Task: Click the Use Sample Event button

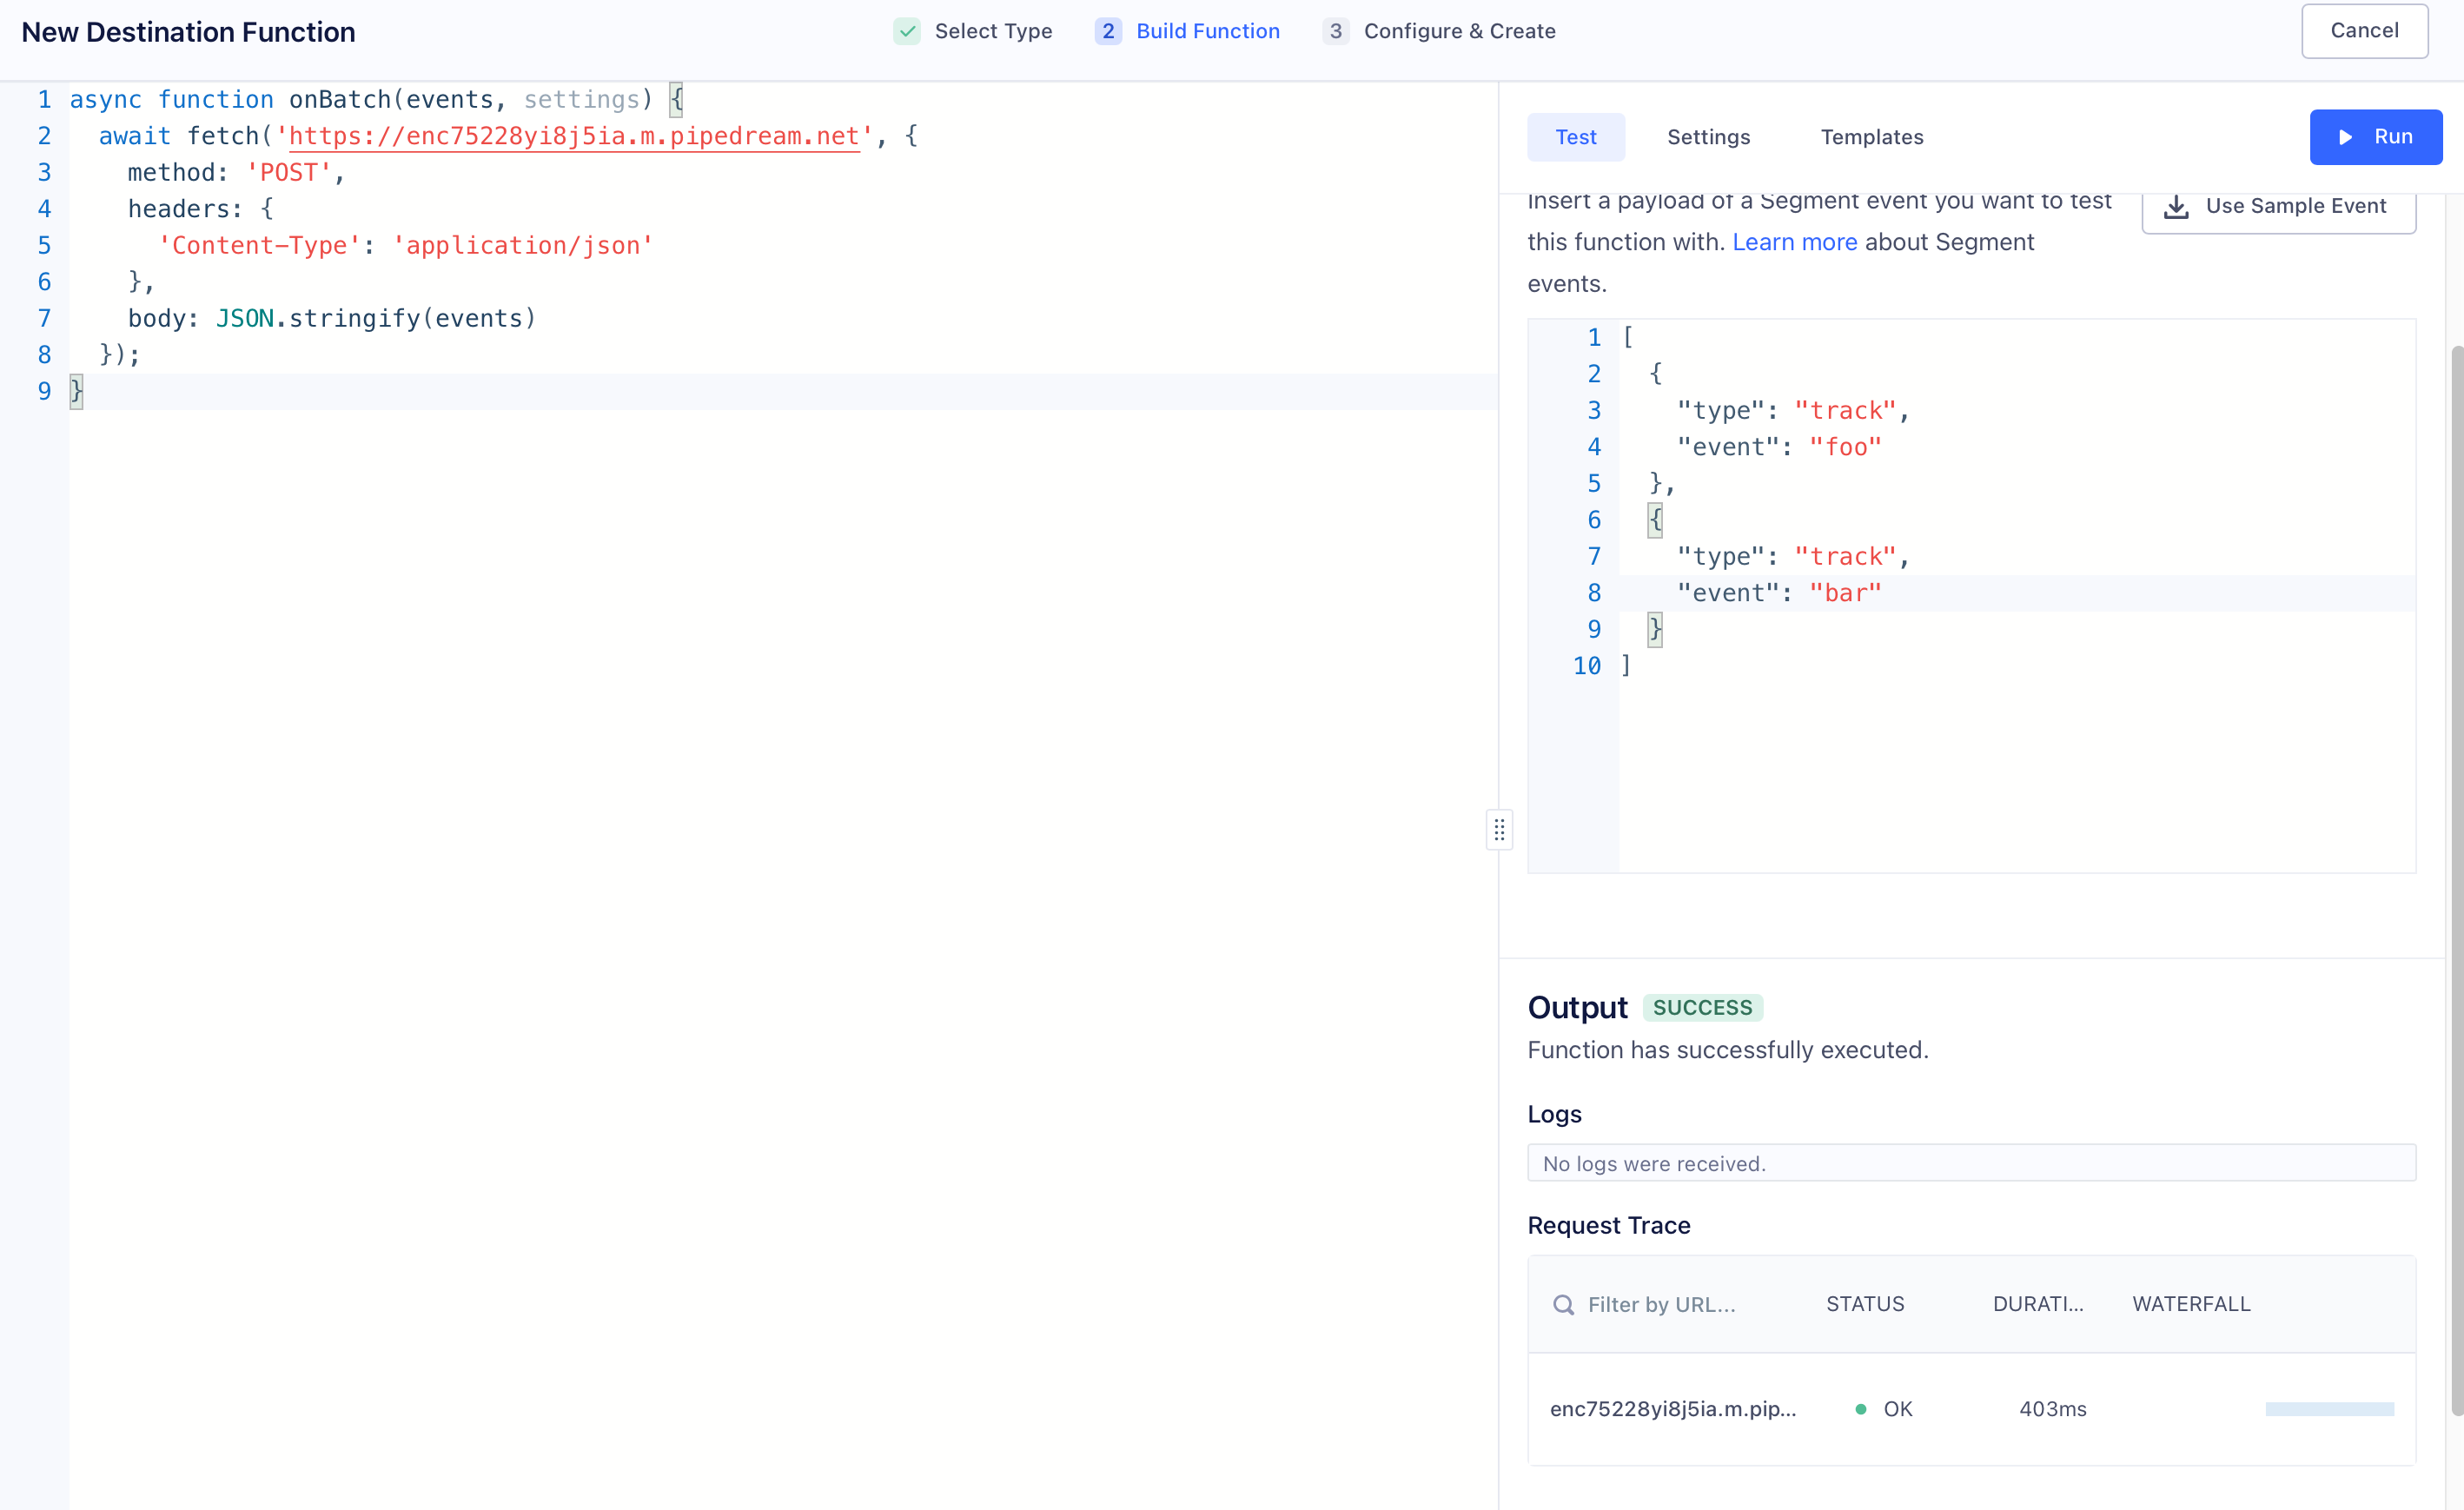Action: pyautogui.click(x=2280, y=207)
